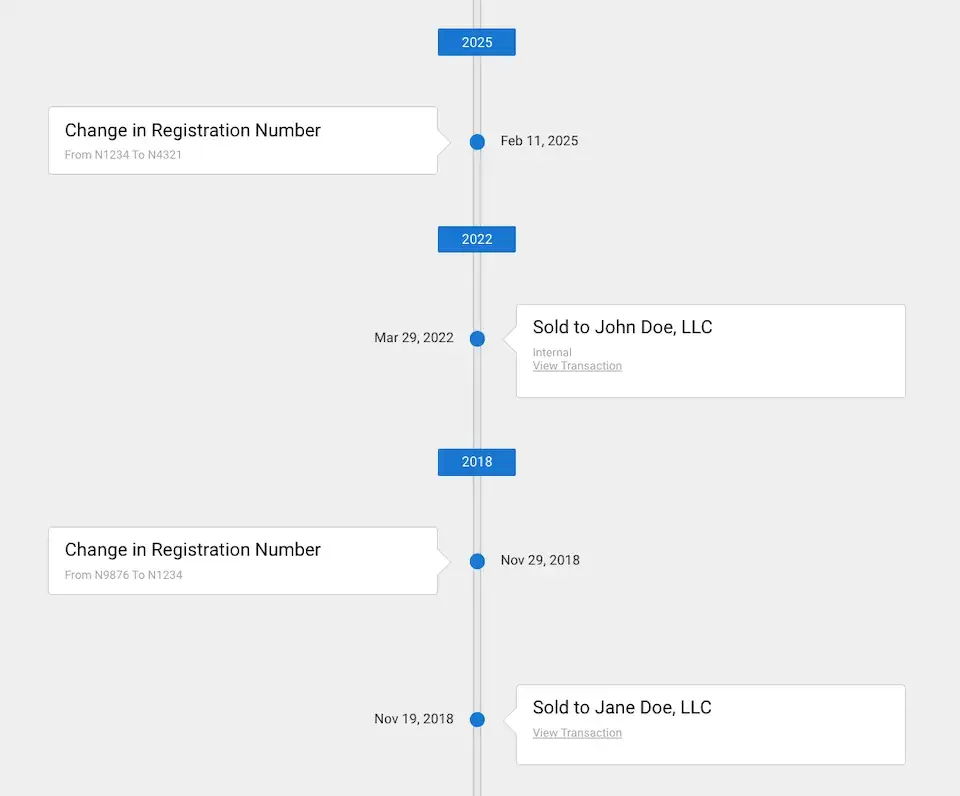Image resolution: width=960 pixels, height=796 pixels.
Task: Click the 2022 year badge
Action: click(477, 239)
